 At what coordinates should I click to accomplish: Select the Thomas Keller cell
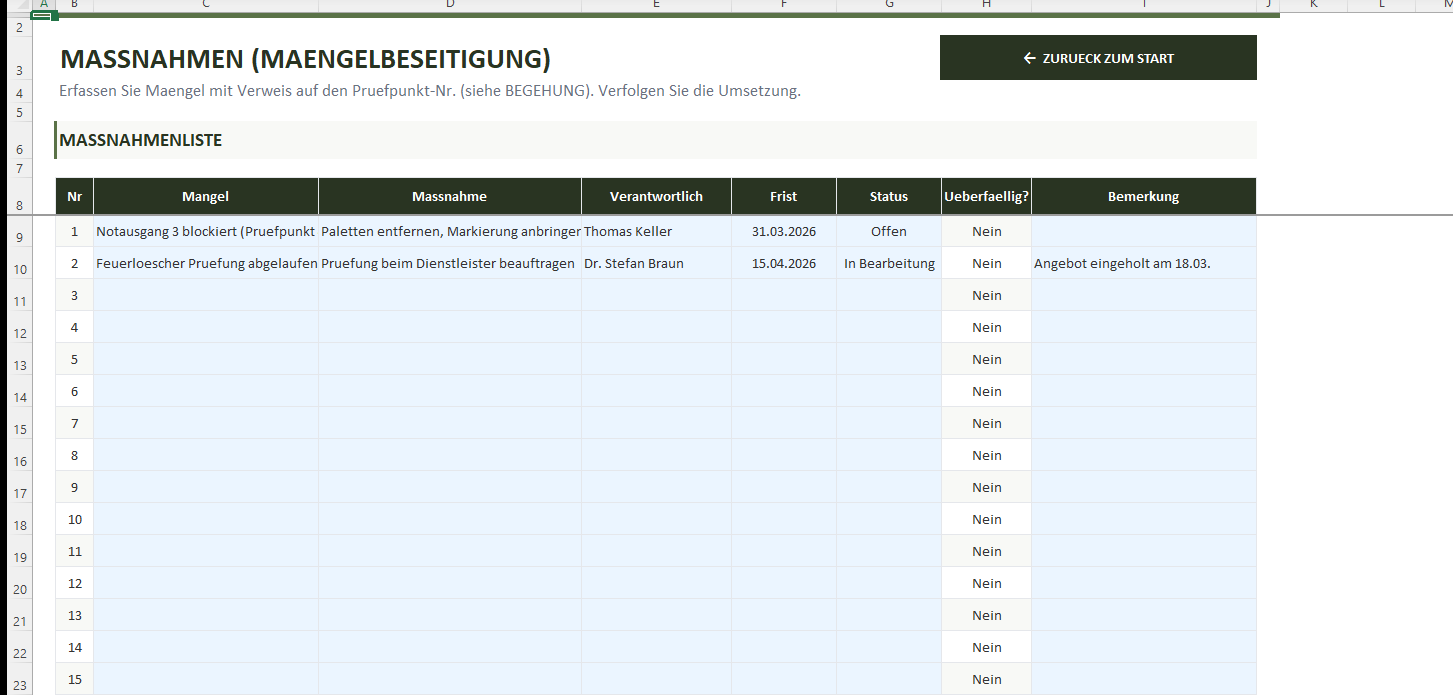[656, 231]
